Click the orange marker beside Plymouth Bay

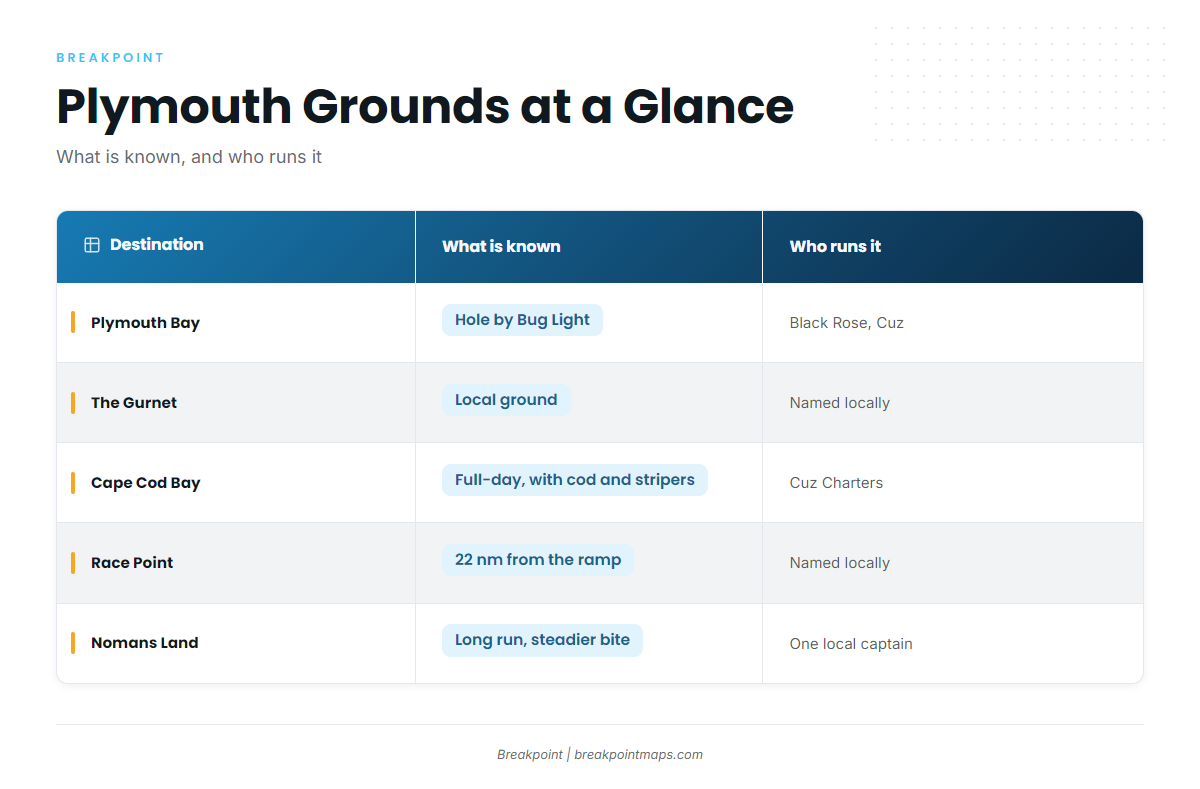(x=73, y=322)
